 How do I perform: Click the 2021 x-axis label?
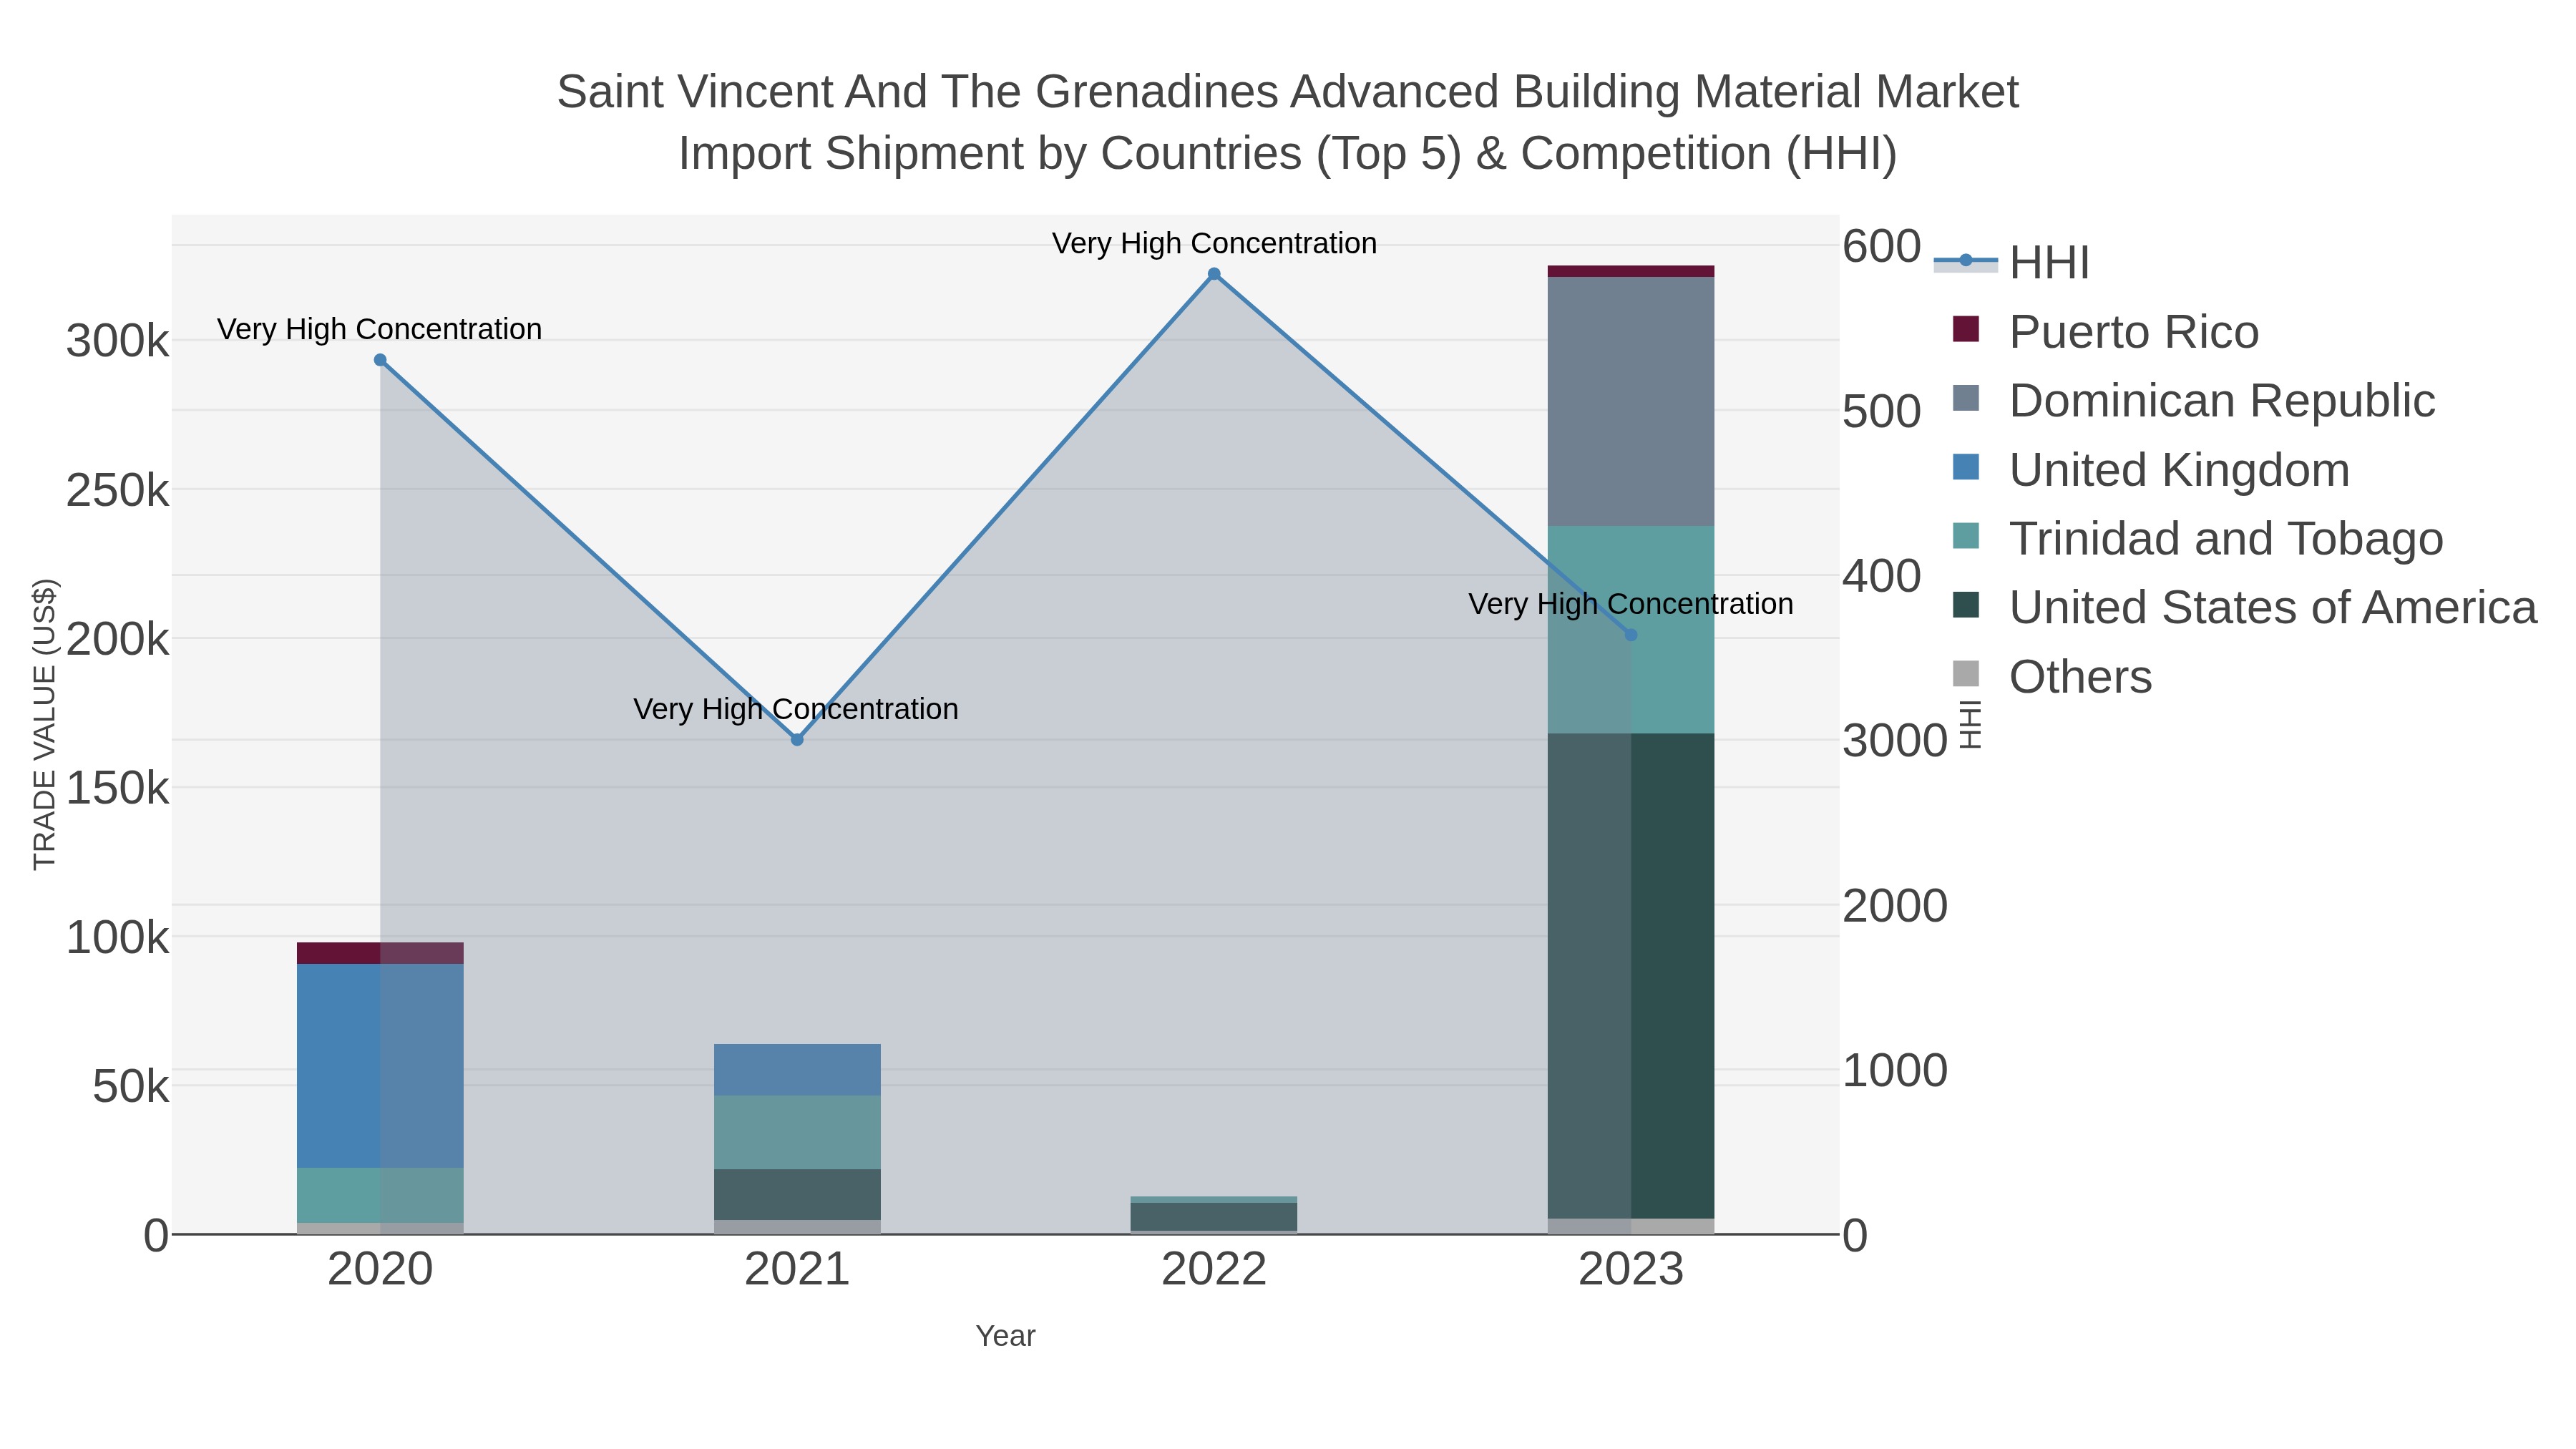[x=797, y=1270]
